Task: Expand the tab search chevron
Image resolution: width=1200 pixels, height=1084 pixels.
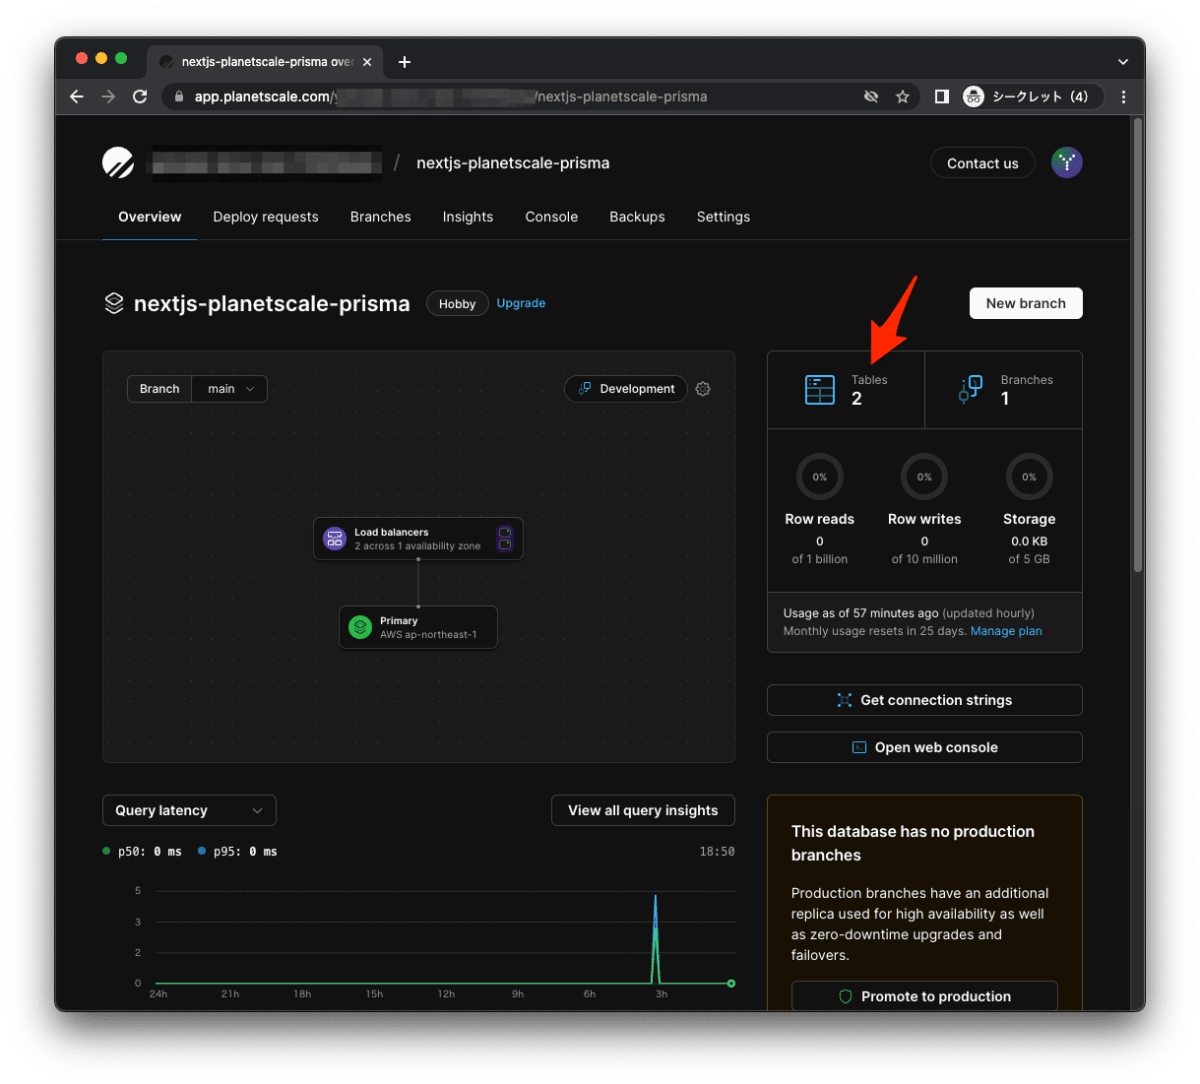Action: pos(1123,62)
